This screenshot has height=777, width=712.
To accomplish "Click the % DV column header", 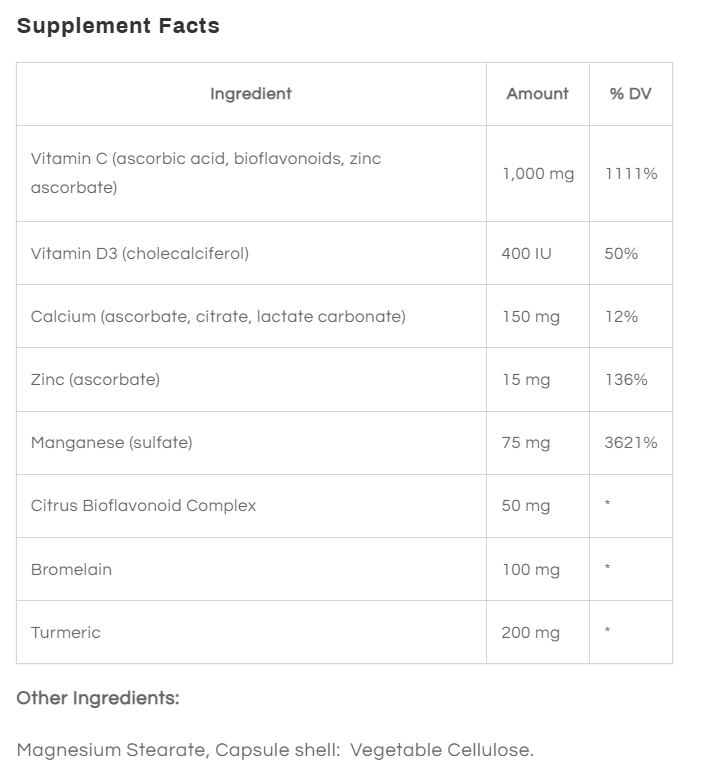I will pos(630,94).
